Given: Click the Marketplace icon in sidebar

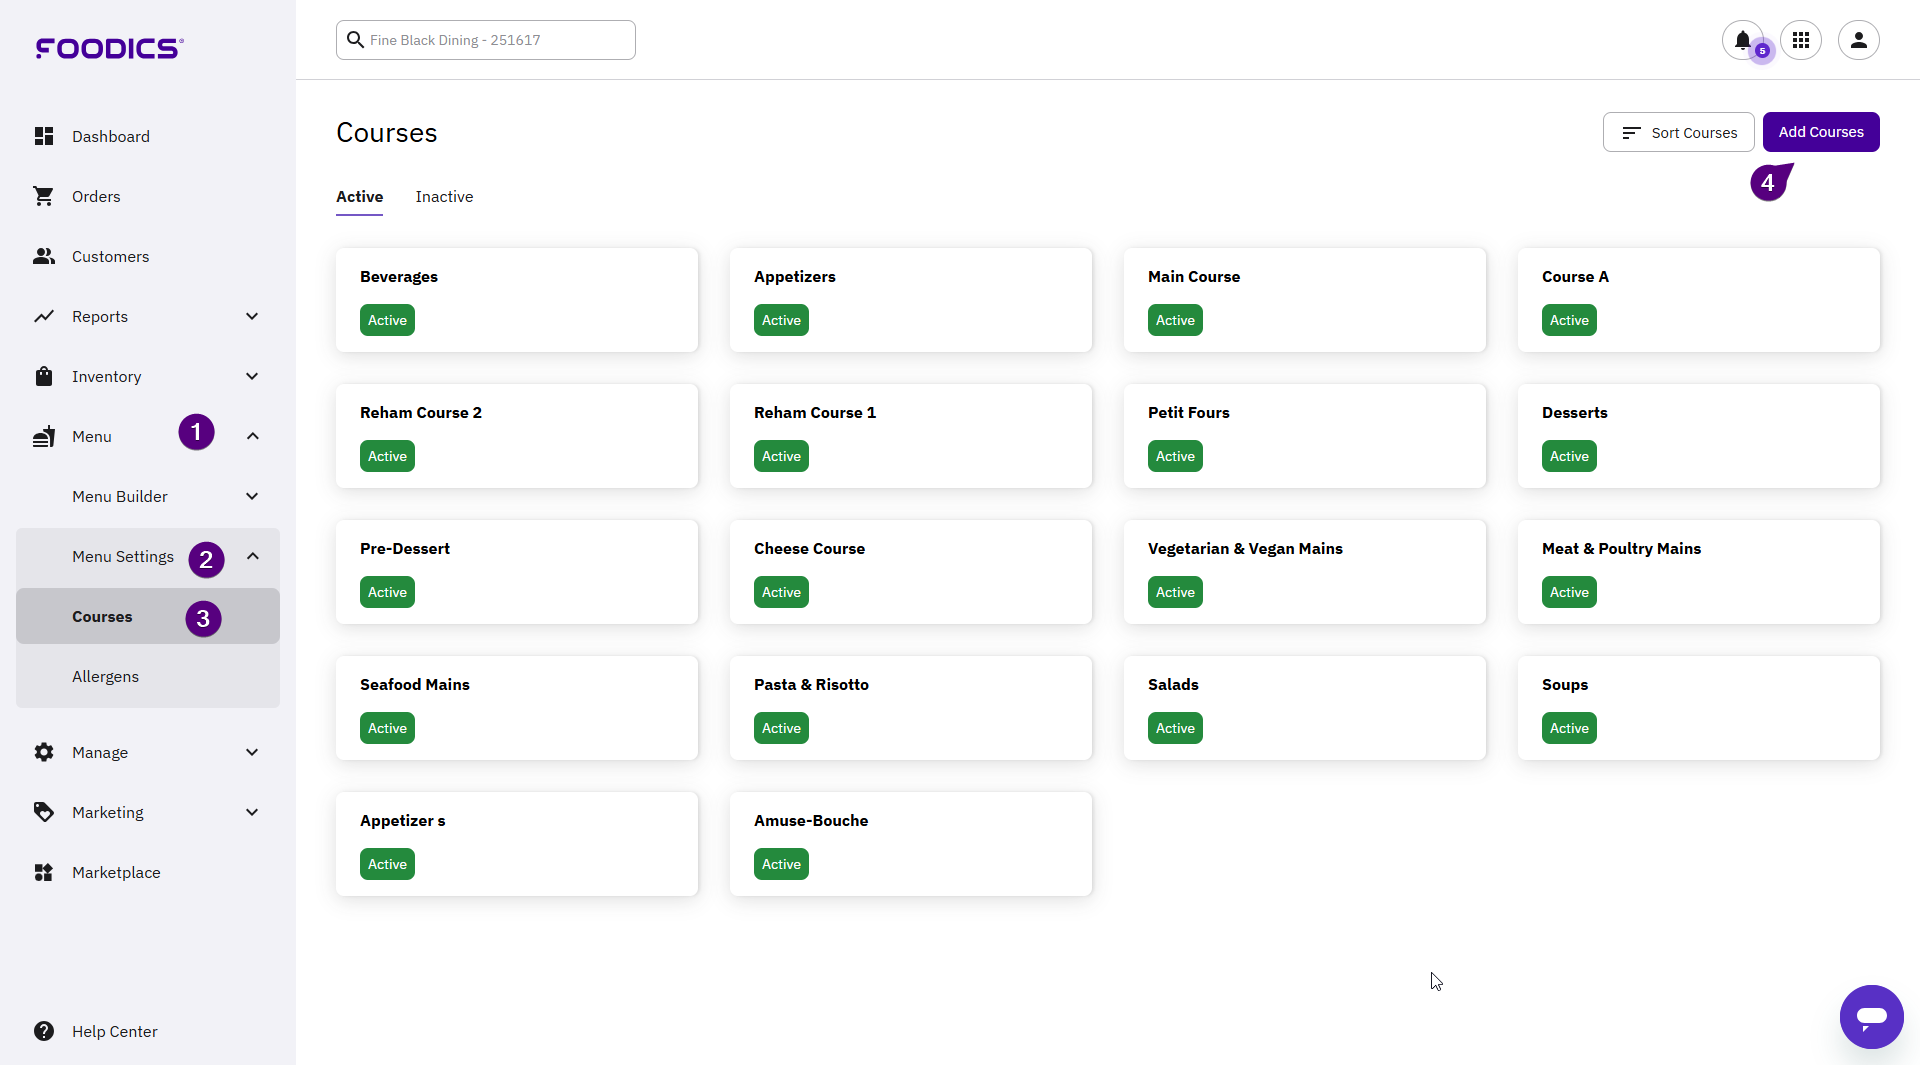Looking at the screenshot, I should coord(44,872).
